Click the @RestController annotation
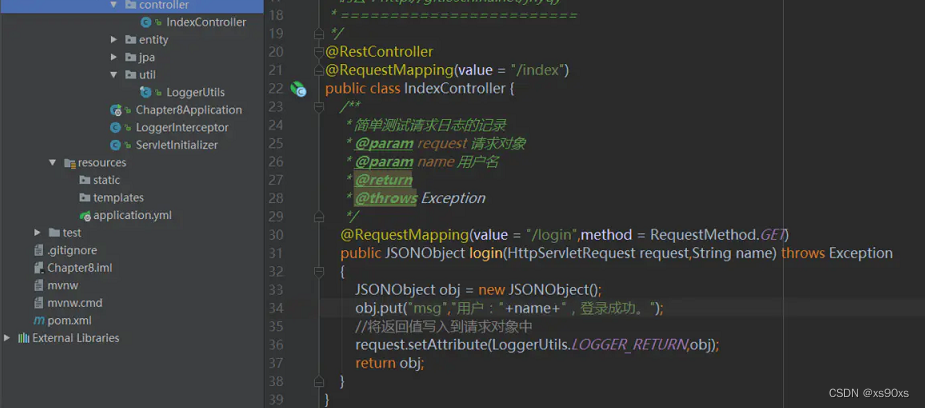Image resolution: width=925 pixels, height=408 pixels. [379, 52]
